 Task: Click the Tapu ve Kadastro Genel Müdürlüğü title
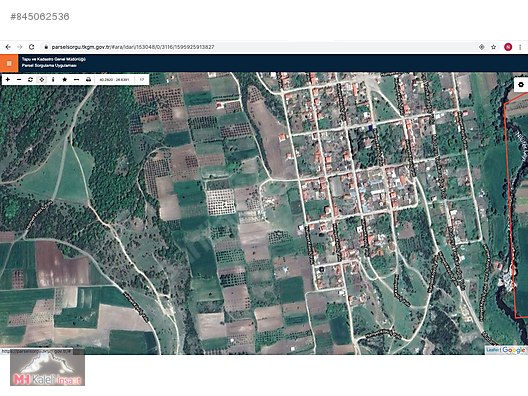click(x=54, y=59)
